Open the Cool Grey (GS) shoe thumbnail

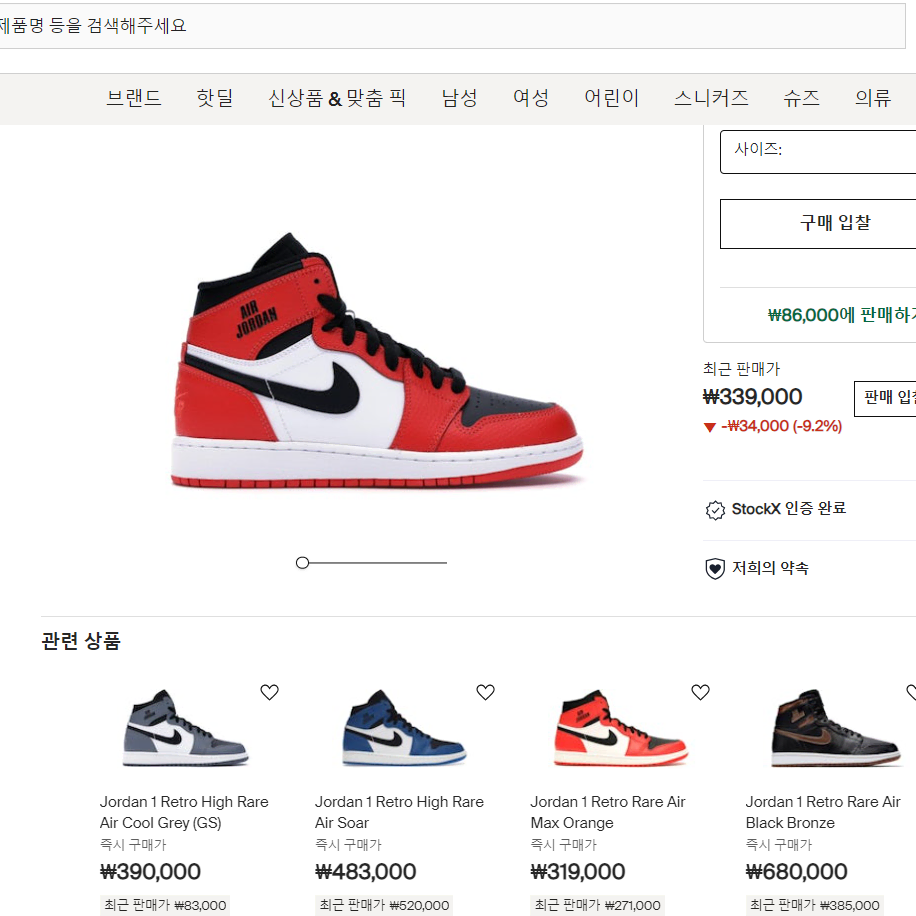(x=185, y=728)
